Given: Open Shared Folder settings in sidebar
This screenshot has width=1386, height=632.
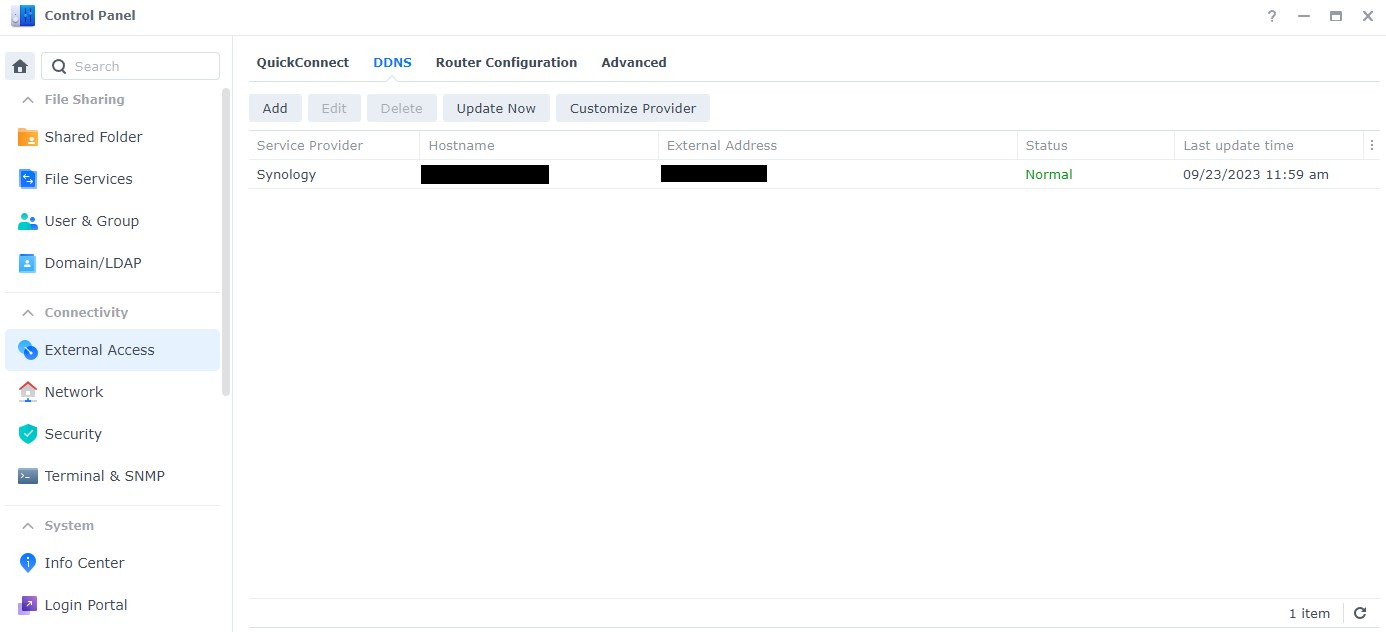Looking at the screenshot, I should coord(93,137).
